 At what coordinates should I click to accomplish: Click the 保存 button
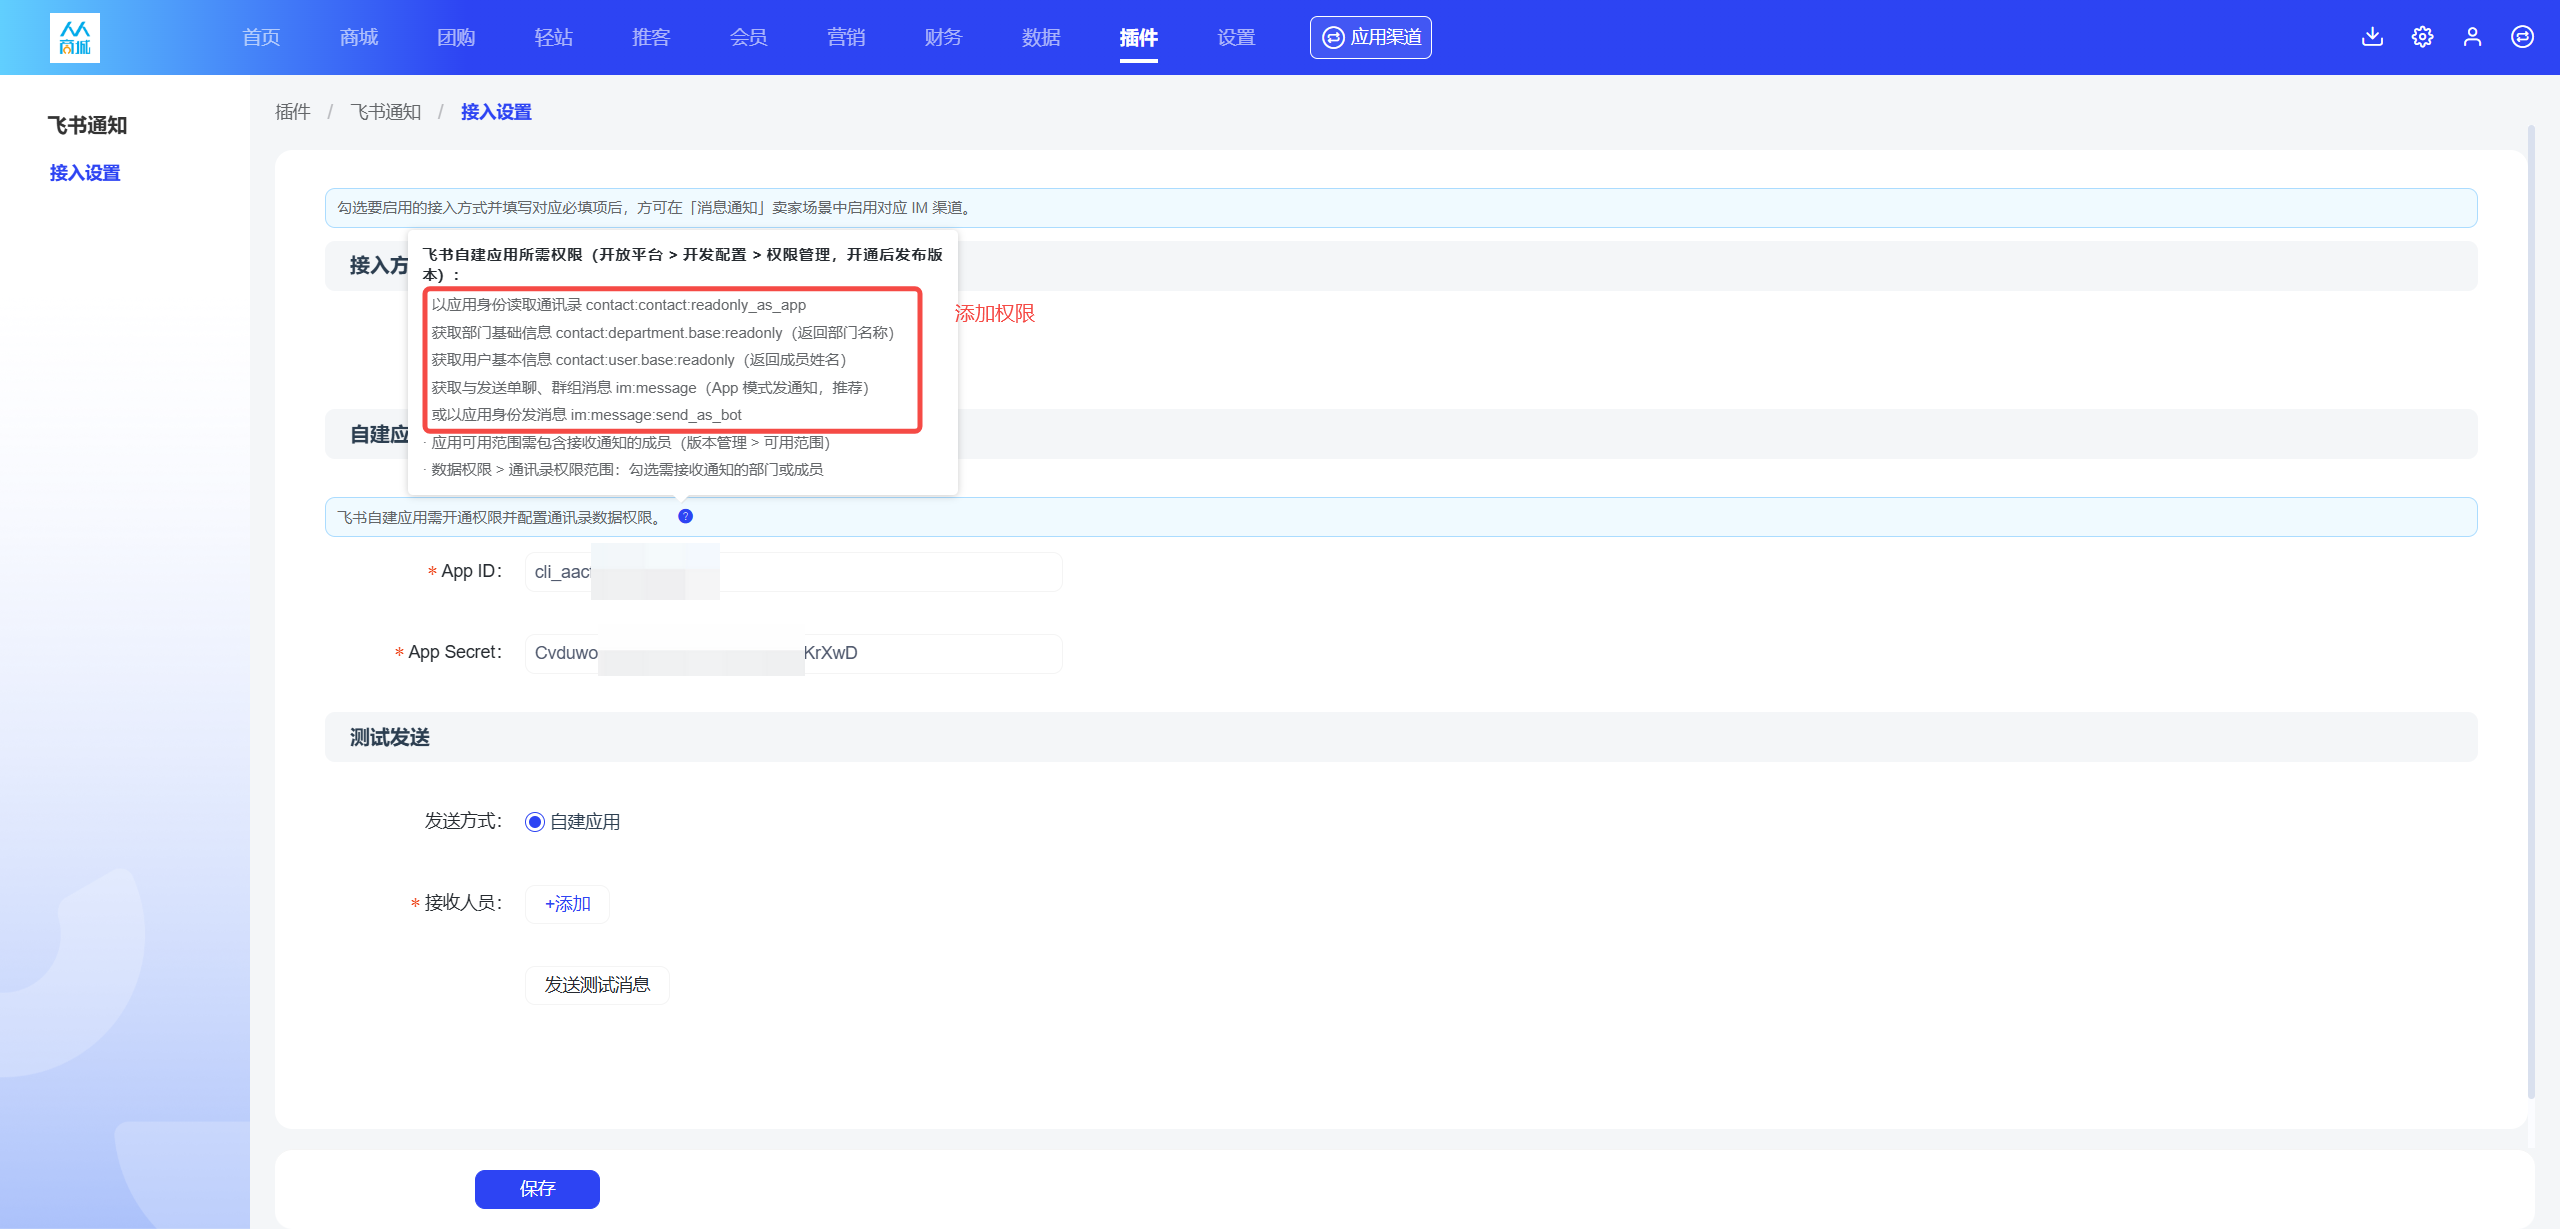pyautogui.click(x=537, y=1188)
